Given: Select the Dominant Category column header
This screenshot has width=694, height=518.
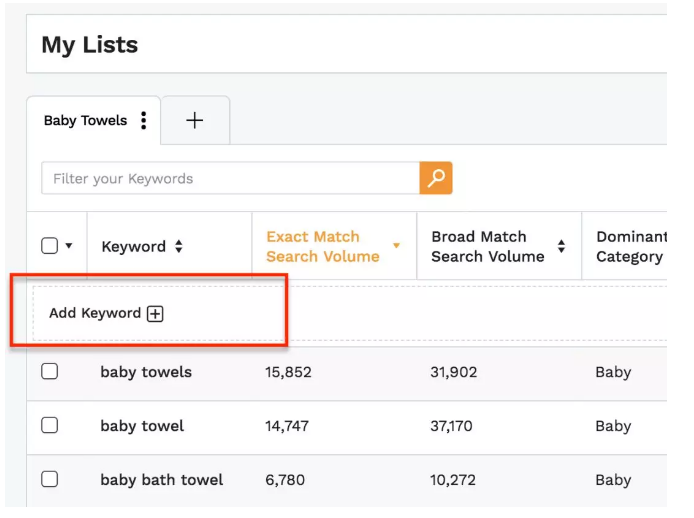Looking at the screenshot, I should [630, 246].
